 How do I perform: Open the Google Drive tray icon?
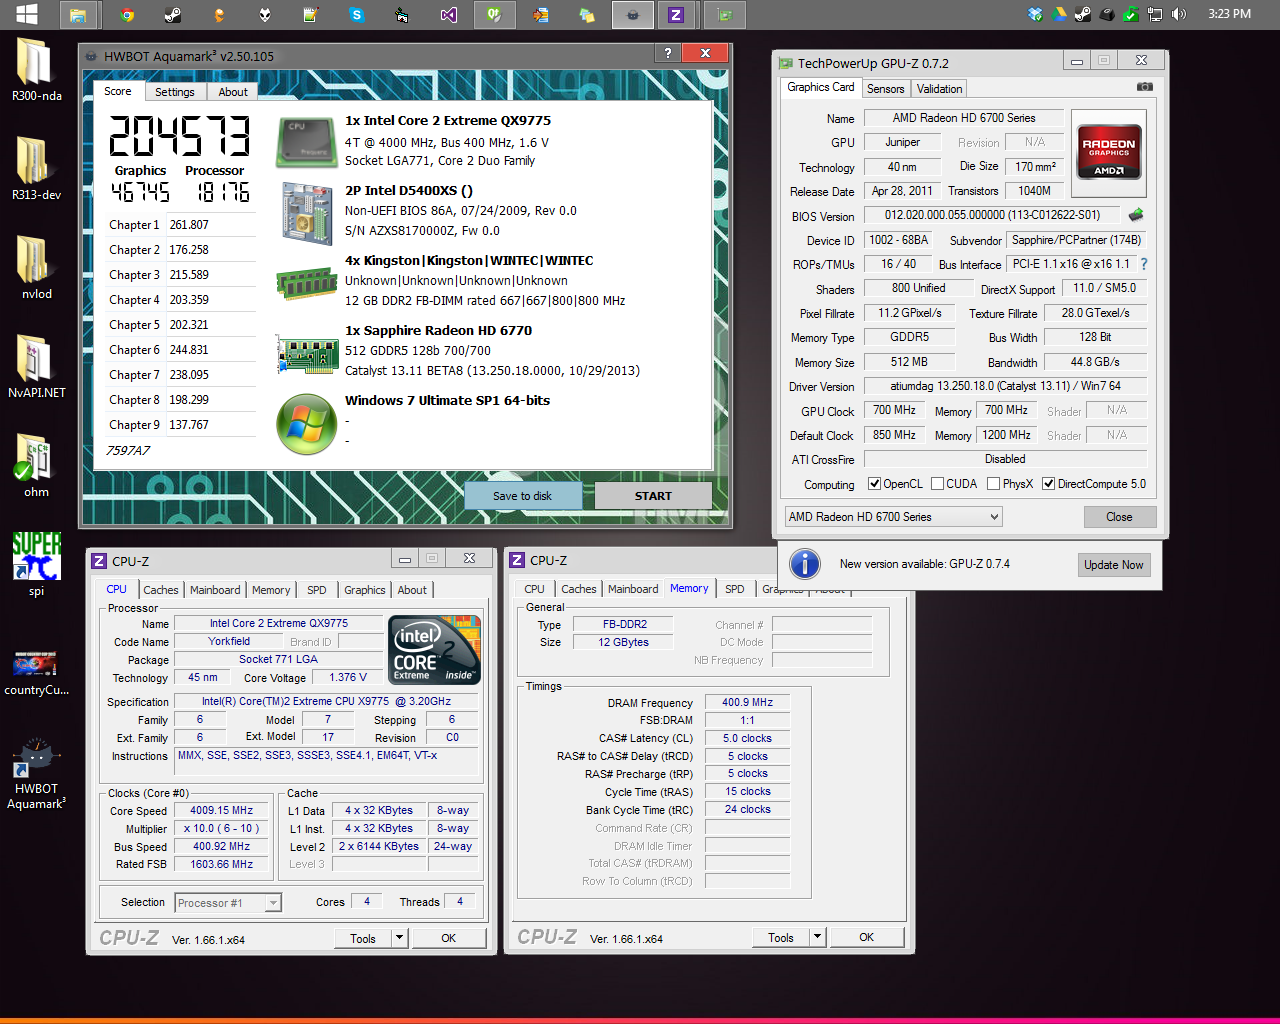pos(1059,14)
